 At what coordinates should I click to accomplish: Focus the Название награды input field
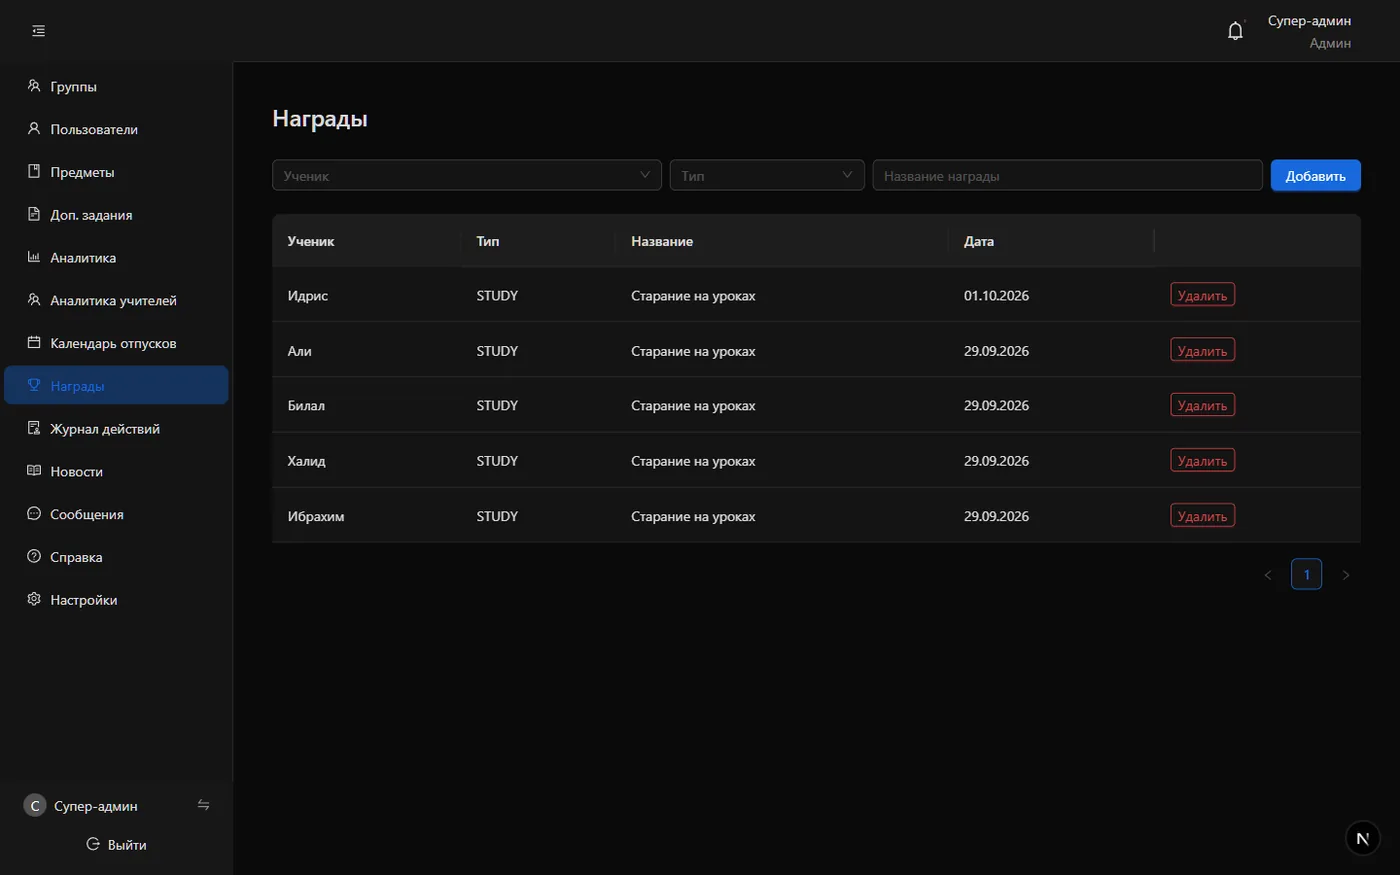(1067, 175)
